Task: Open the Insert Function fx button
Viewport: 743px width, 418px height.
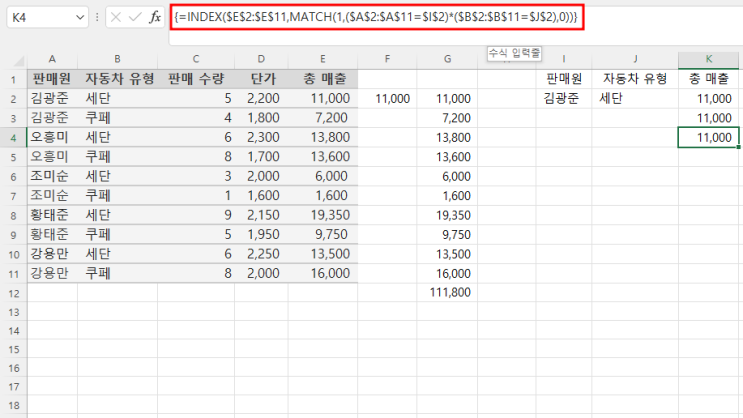Action: click(154, 18)
